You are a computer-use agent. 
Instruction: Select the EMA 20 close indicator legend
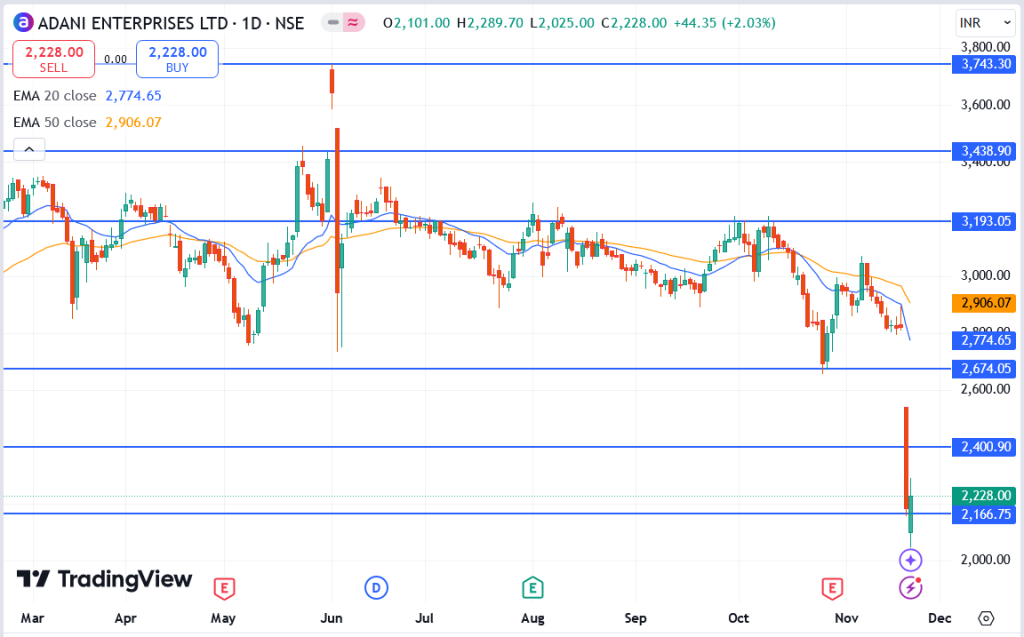(x=55, y=96)
